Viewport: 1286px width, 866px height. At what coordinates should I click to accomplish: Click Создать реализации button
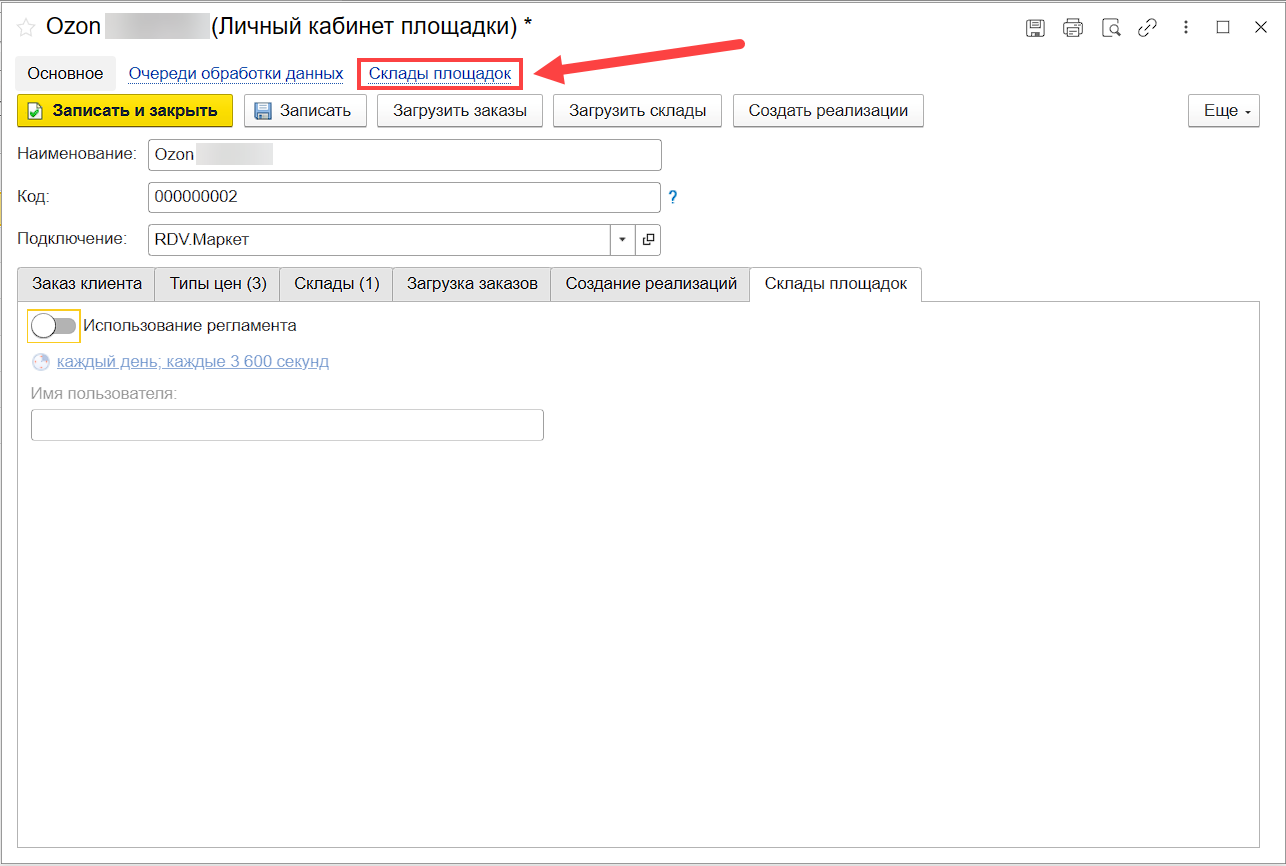[x=828, y=111]
